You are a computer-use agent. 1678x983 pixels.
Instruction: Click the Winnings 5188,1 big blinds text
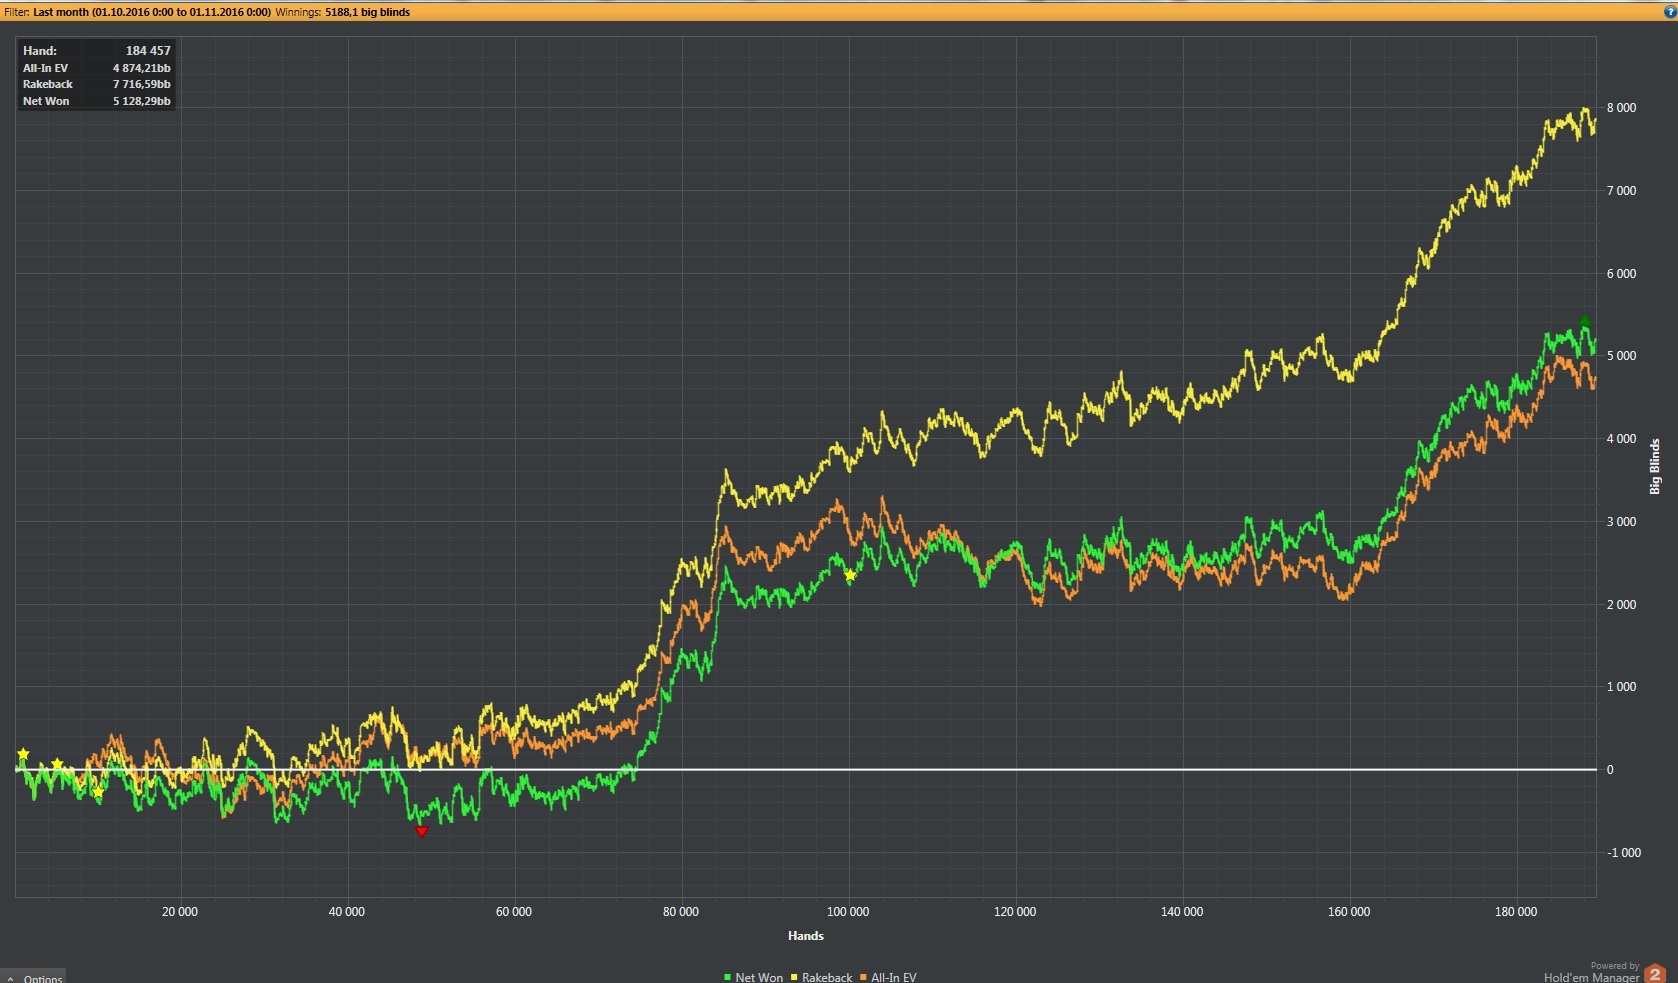pyautogui.click(x=343, y=12)
